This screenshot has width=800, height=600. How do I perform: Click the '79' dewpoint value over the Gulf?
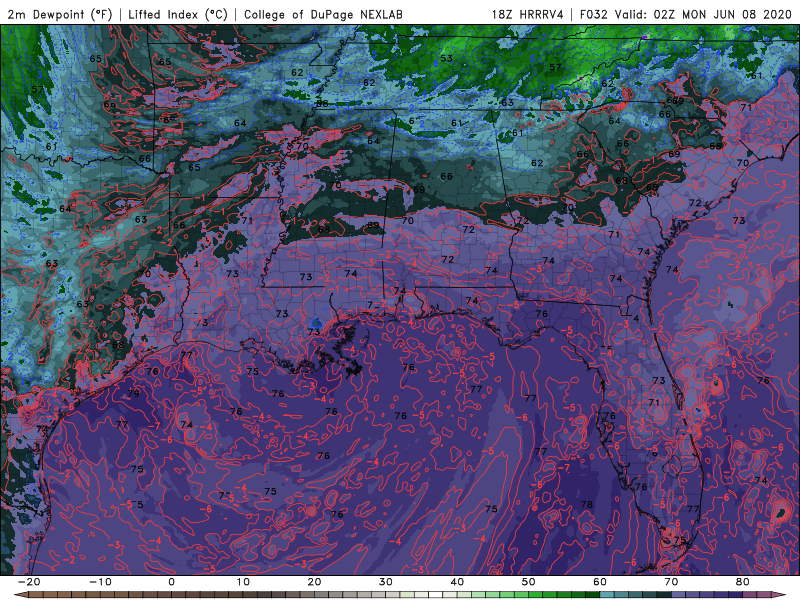pos(133,393)
